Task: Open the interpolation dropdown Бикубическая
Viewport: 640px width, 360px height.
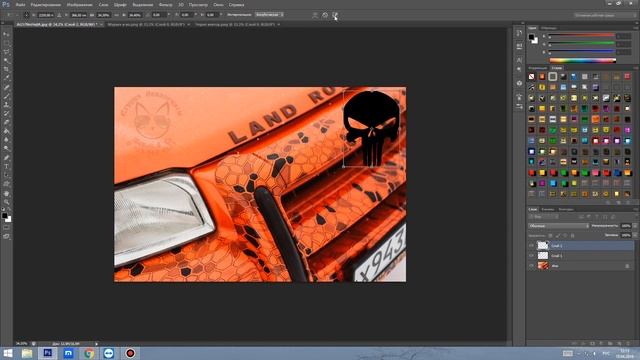Action: click(269, 14)
